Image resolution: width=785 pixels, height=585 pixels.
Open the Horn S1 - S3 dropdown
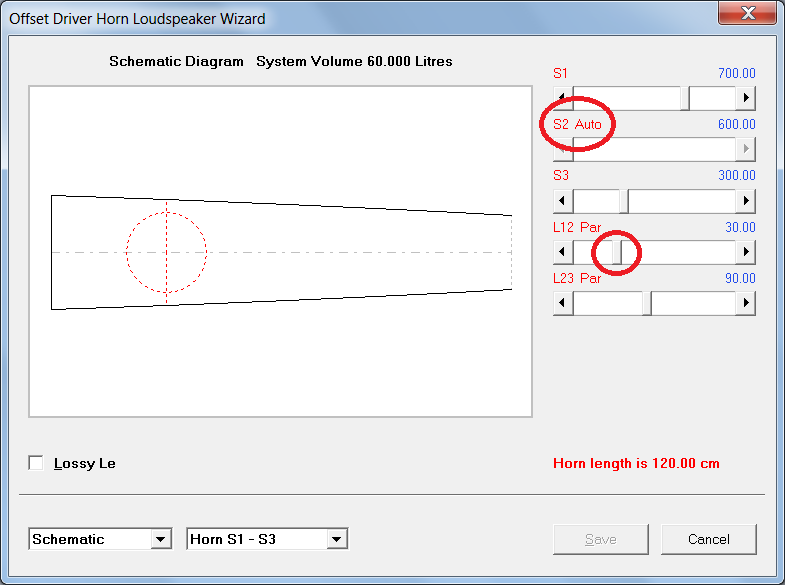pos(336,539)
